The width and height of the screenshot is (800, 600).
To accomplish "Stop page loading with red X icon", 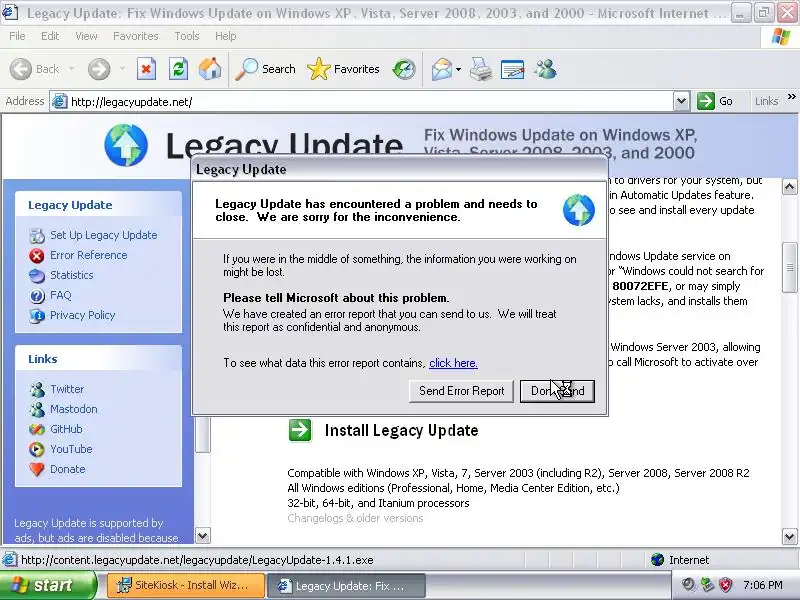I will tap(146, 69).
